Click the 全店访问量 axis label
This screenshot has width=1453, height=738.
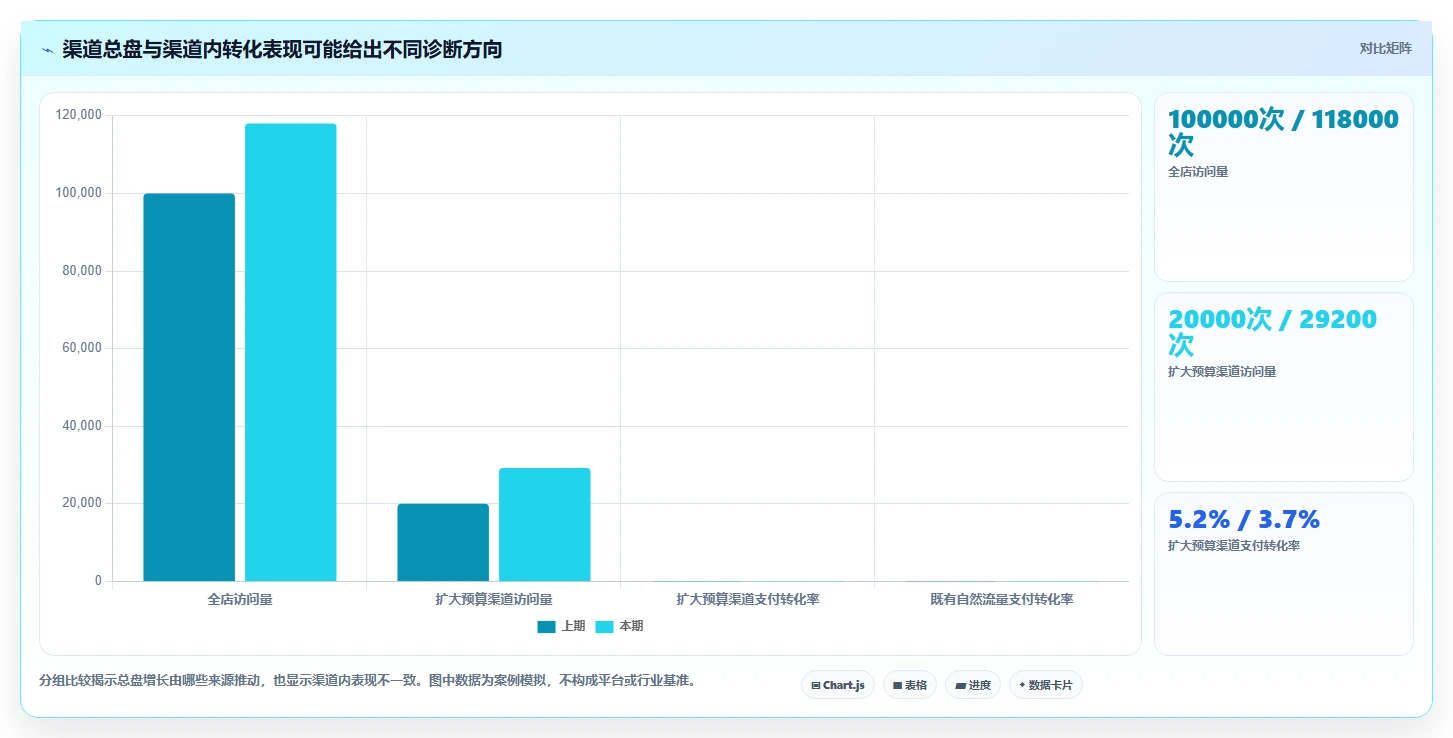click(240, 600)
